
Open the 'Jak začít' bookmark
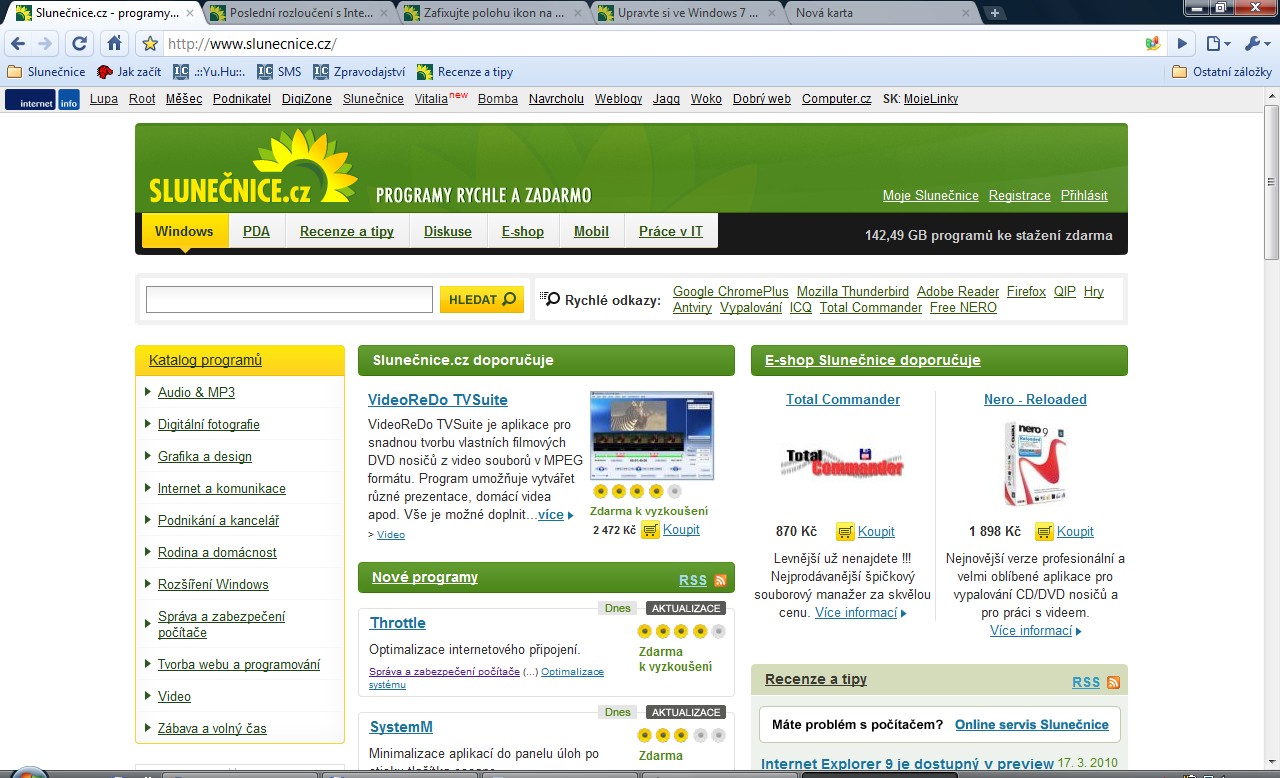[x=129, y=72]
